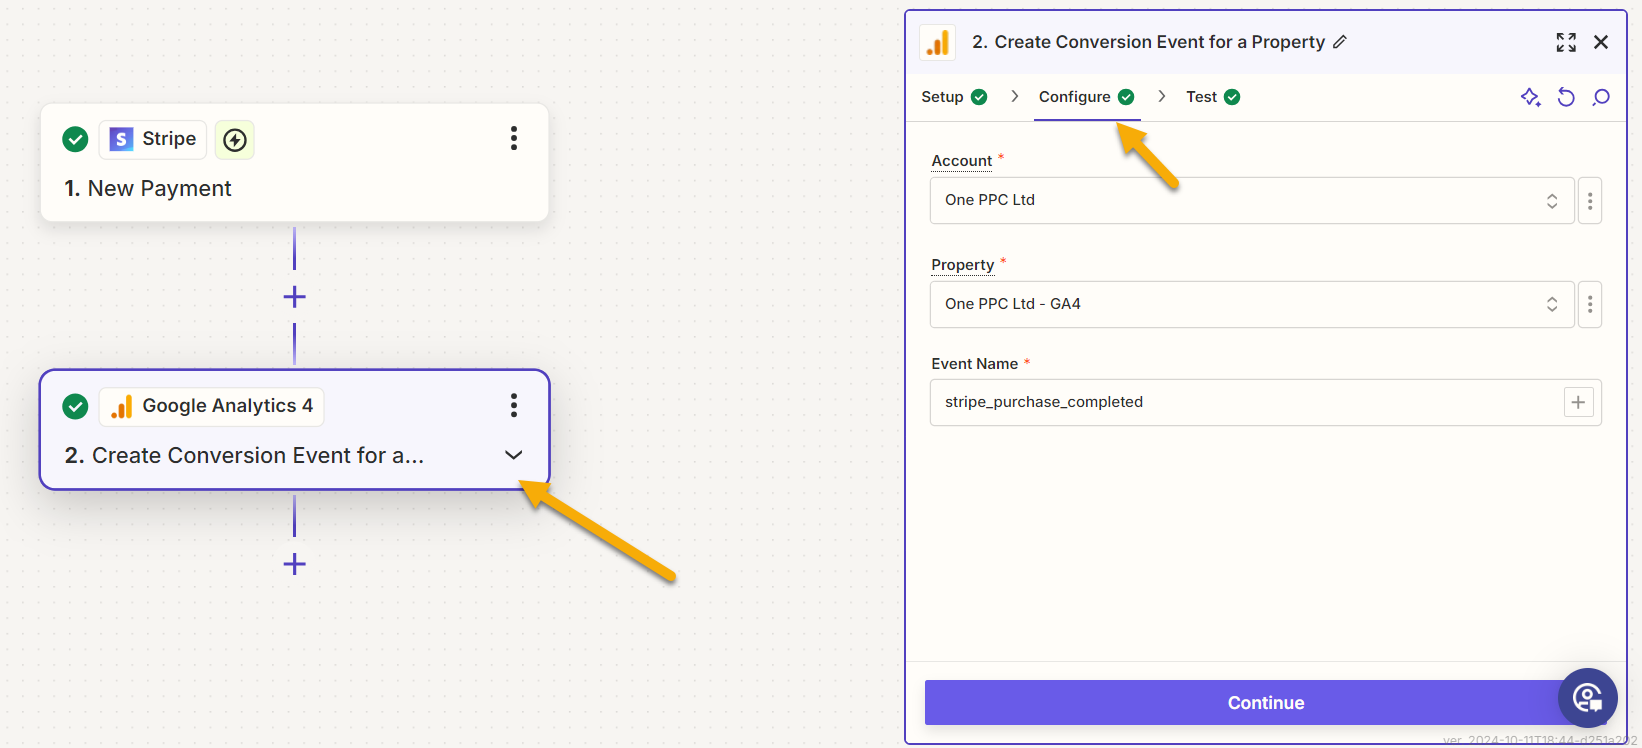This screenshot has height=748, width=1642.
Task: Switch to the Configure tab
Action: [x=1086, y=97]
